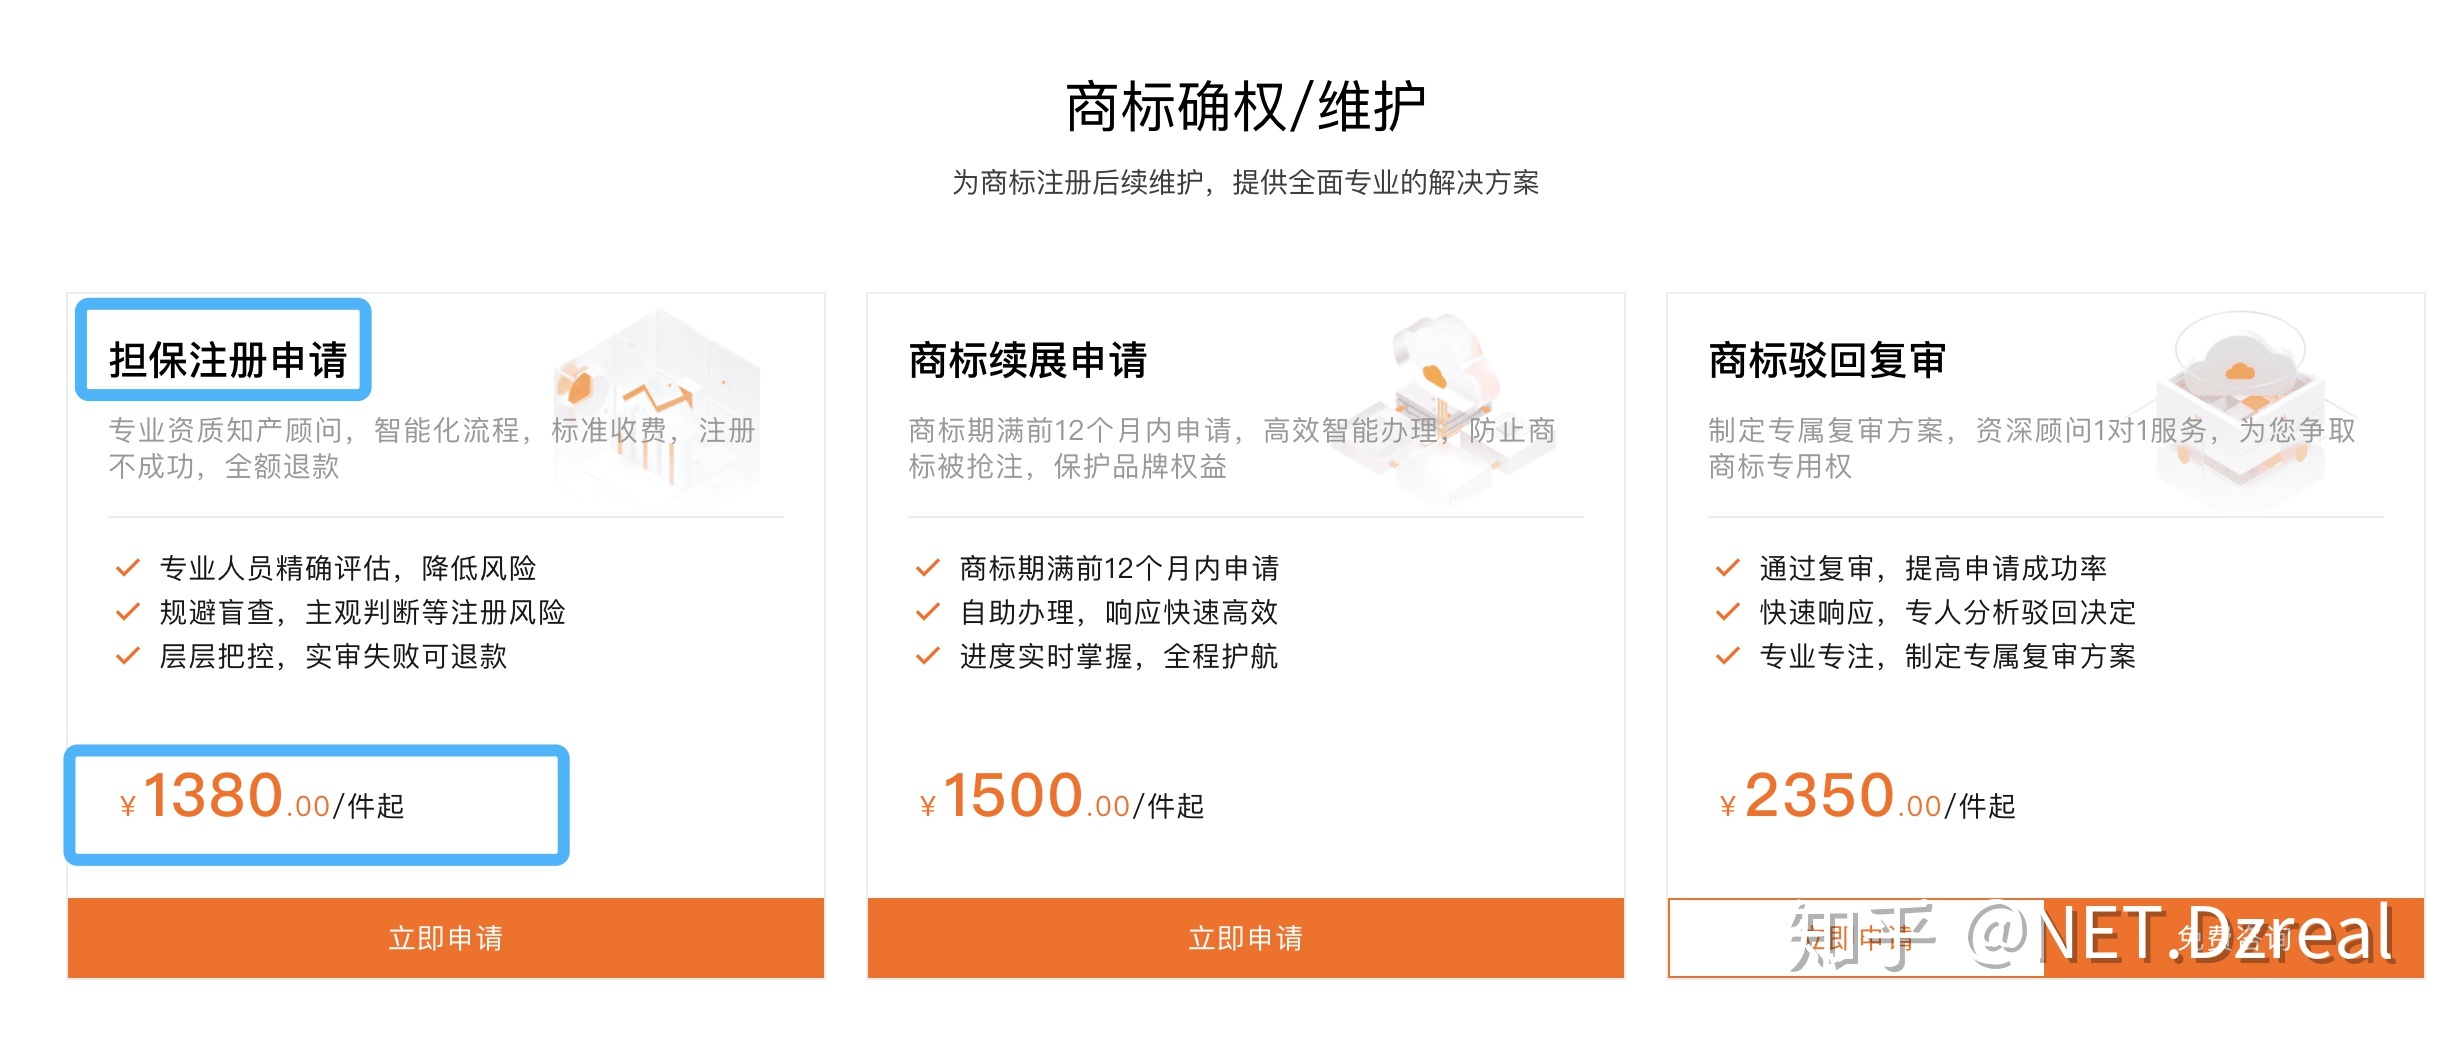Click the orange 免费咨询 button
Viewport: 2460px width, 1038px height.
pyautogui.click(x=2234, y=938)
